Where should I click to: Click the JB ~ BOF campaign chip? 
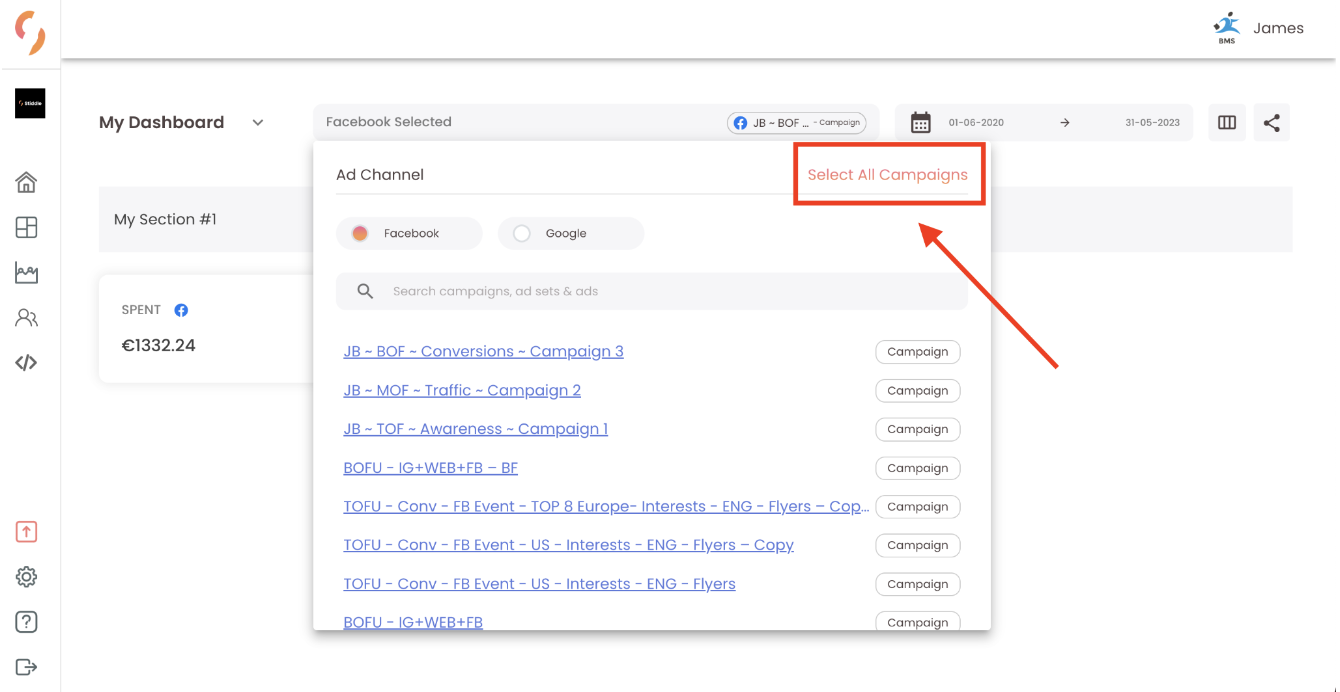pos(797,123)
